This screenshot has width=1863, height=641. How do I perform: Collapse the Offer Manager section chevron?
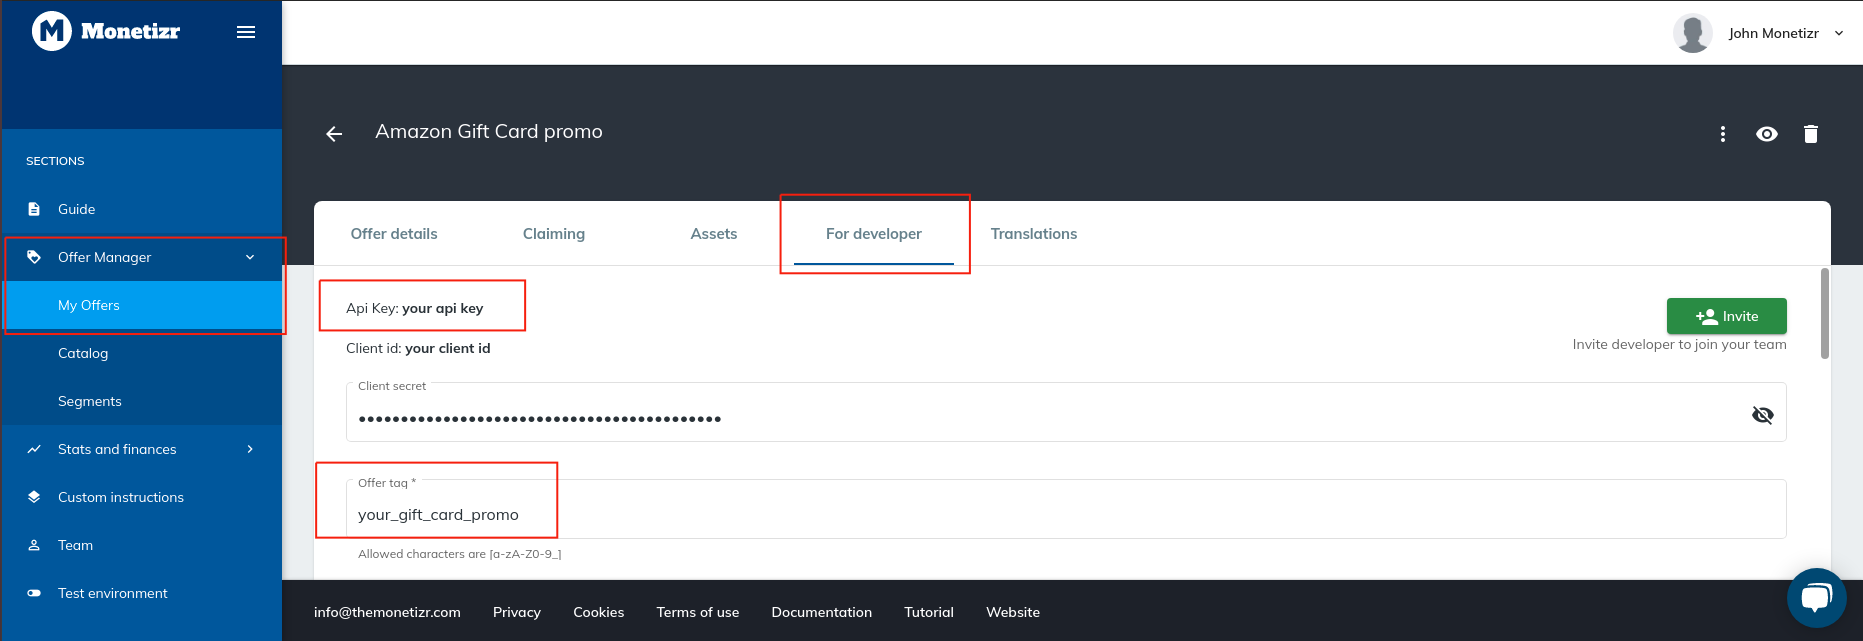click(250, 257)
